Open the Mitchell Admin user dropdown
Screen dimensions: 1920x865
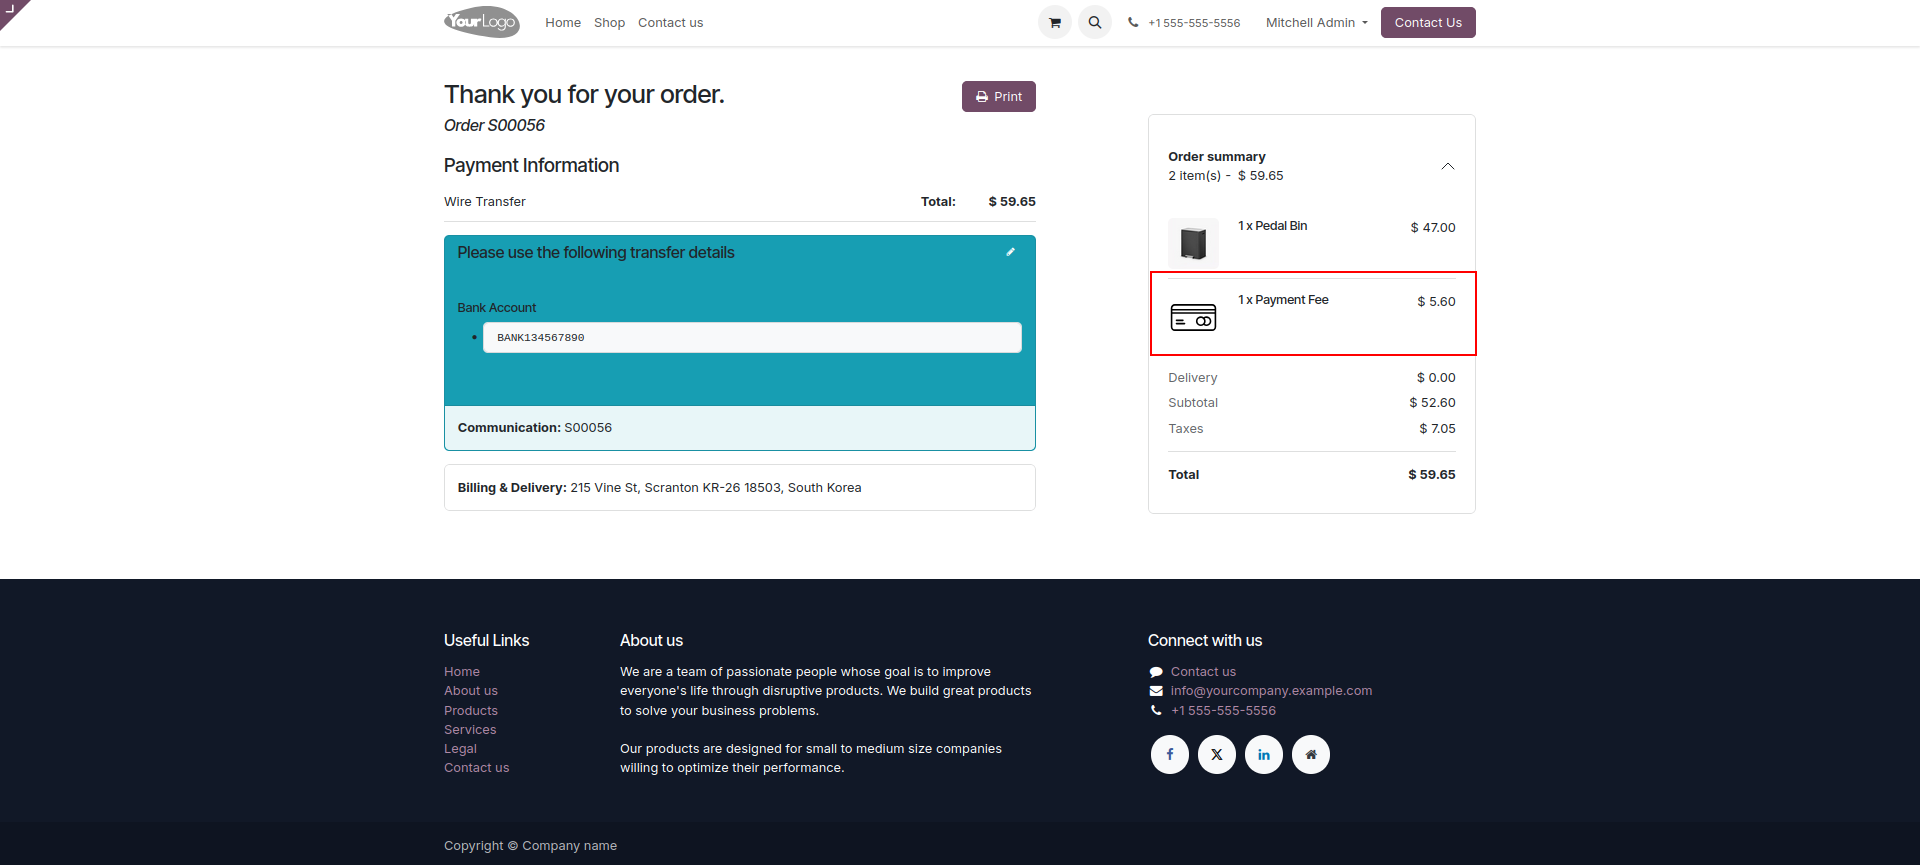(1316, 22)
